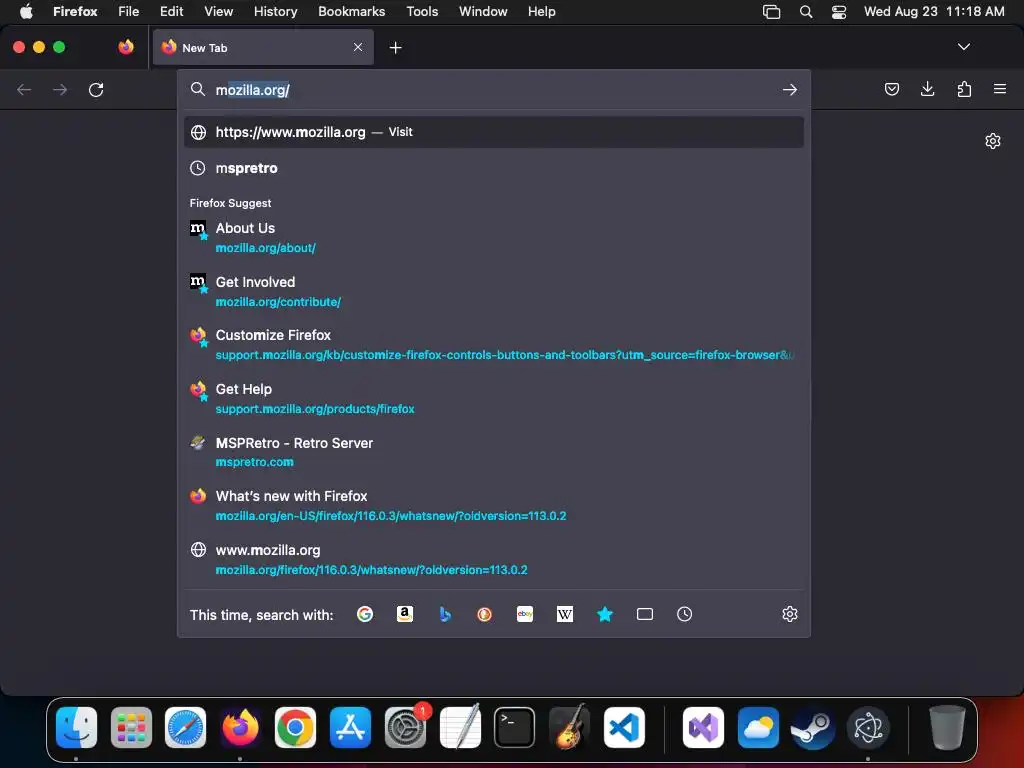The height and width of the screenshot is (768, 1024).
Task: Open the Apple menu
Action: (26, 12)
